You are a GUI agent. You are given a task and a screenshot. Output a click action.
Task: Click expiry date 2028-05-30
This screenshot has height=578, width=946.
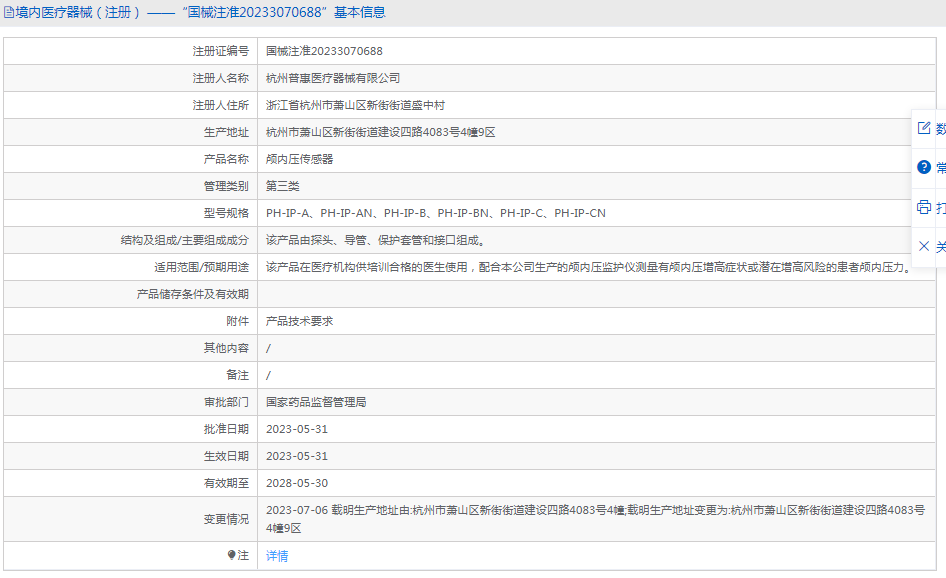coord(297,483)
